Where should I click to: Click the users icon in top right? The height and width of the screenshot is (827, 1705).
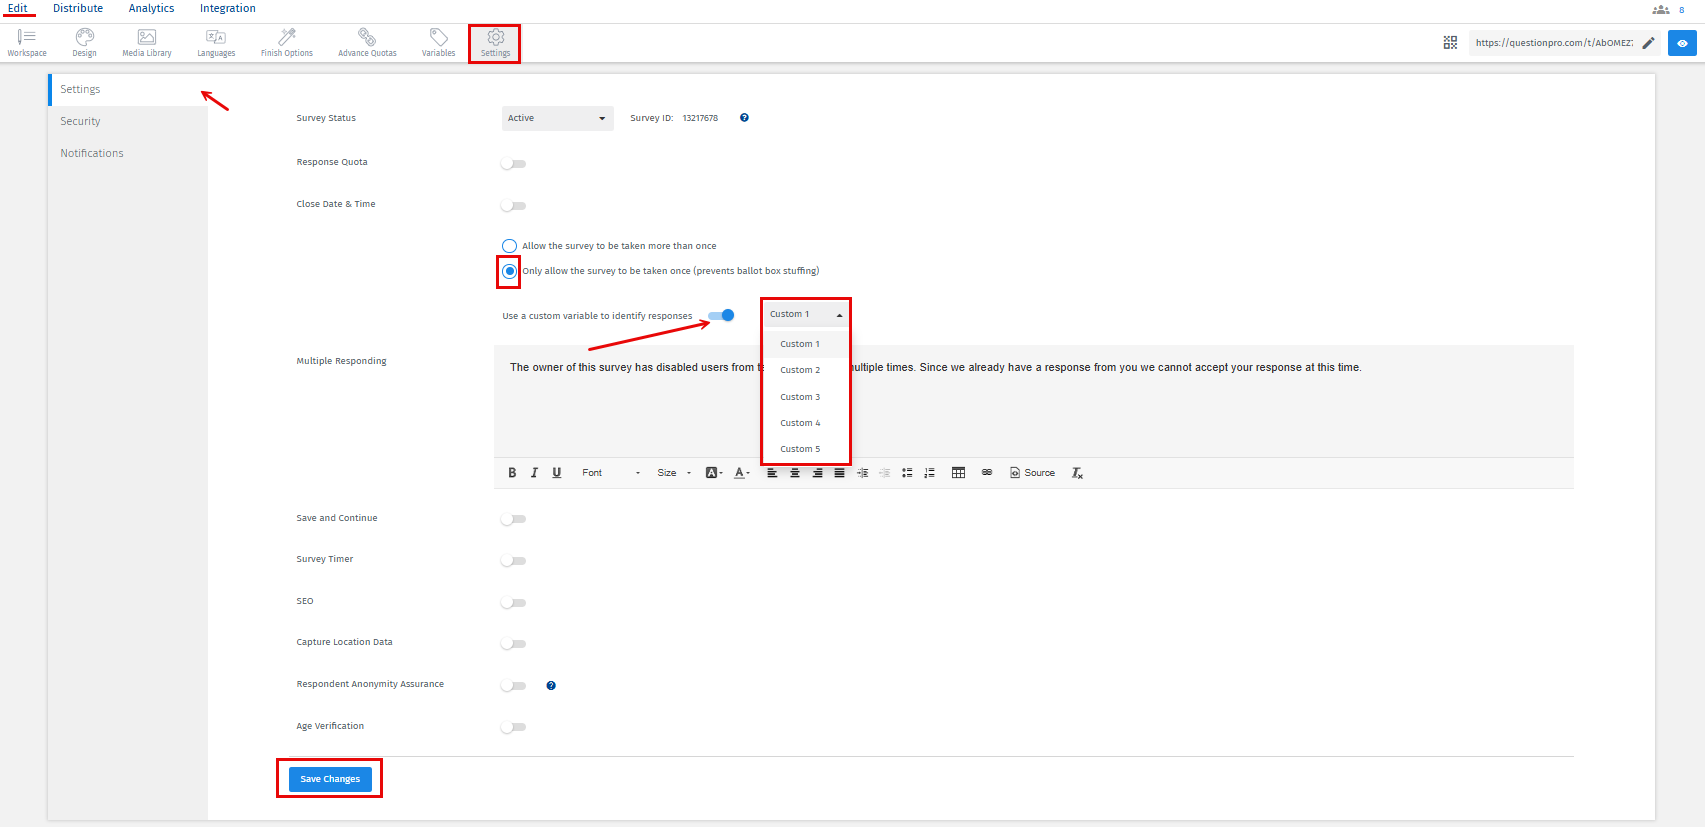coord(1661,10)
